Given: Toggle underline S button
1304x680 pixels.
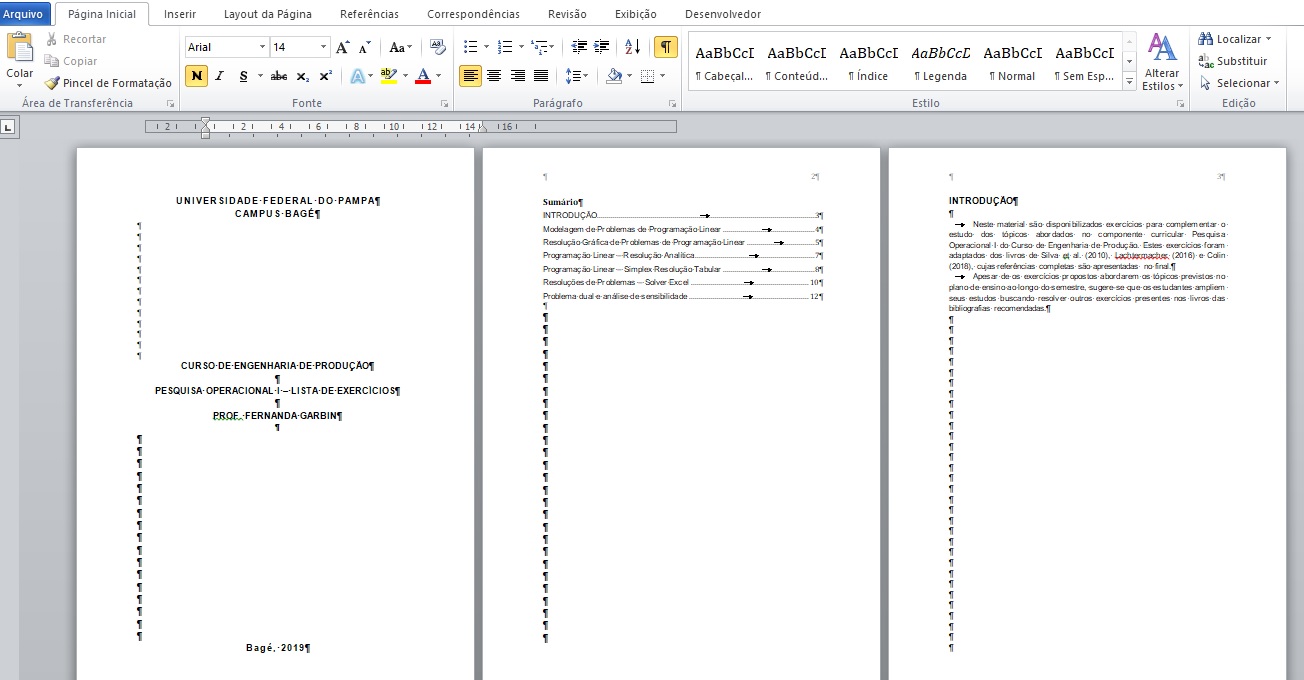Looking at the screenshot, I should pyautogui.click(x=243, y=76).
